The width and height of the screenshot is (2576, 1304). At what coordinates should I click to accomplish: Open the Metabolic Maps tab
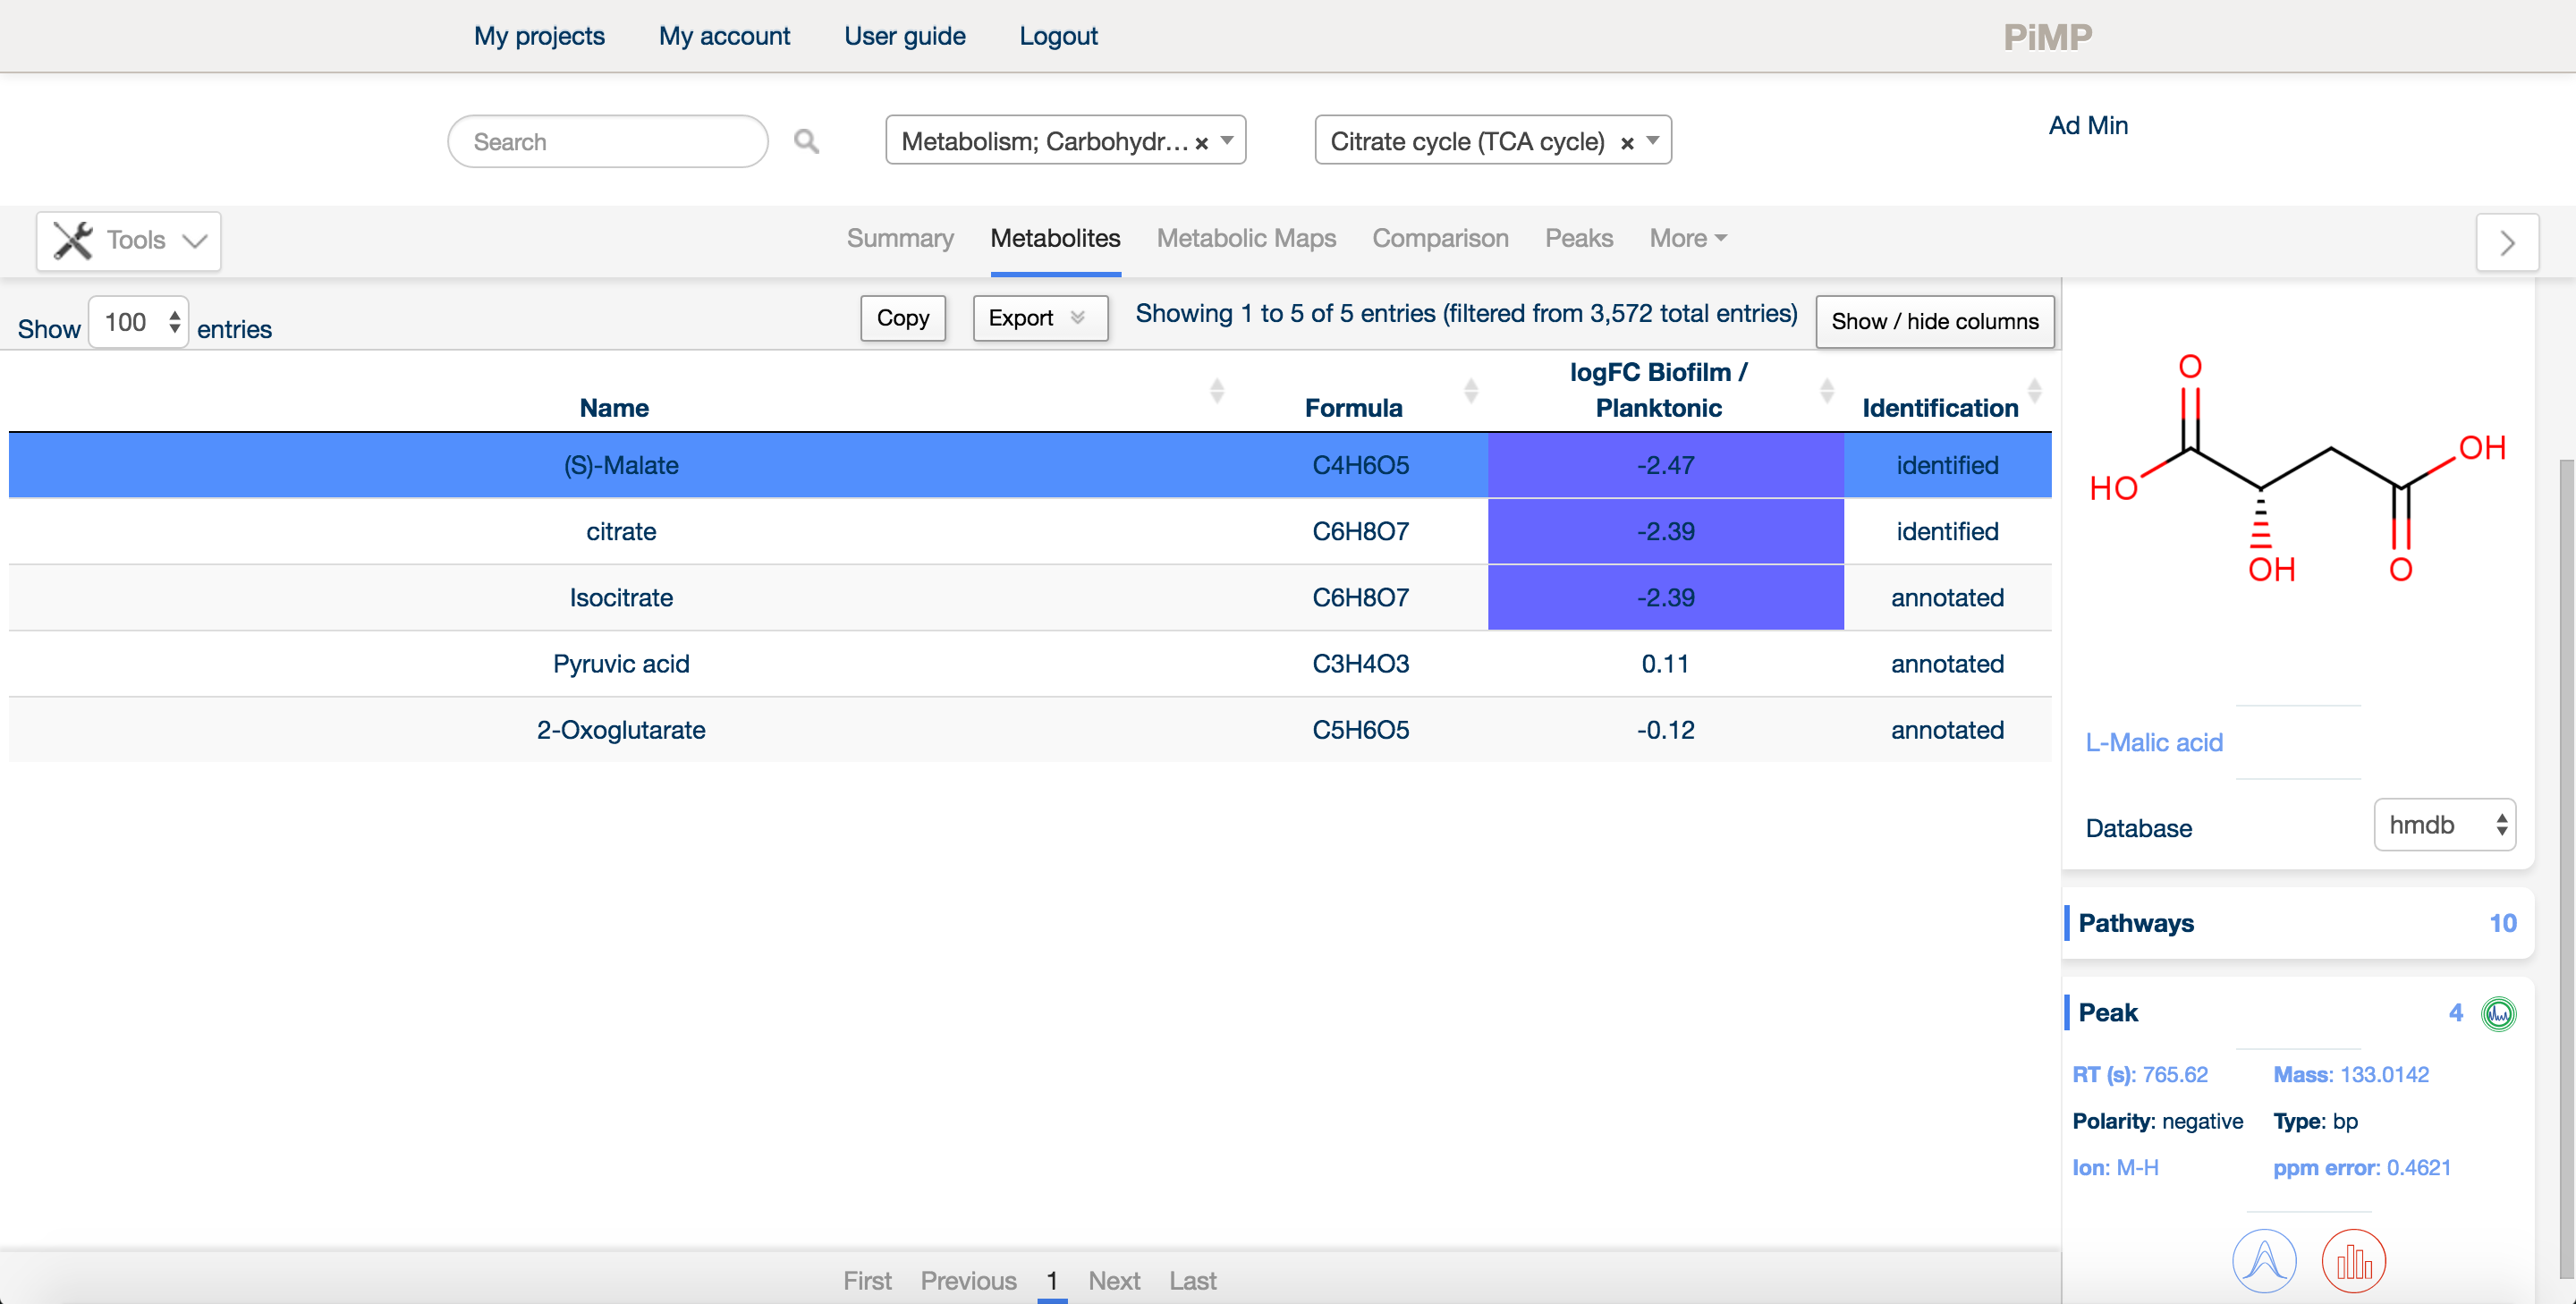1246,238
